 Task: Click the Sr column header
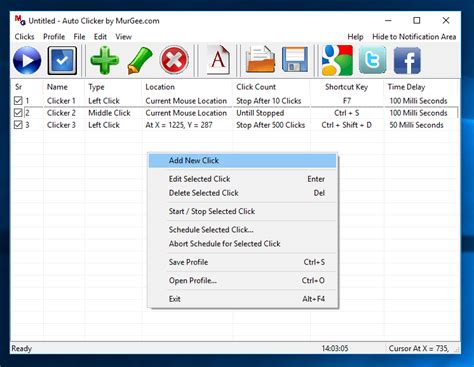tap(27, 87)
